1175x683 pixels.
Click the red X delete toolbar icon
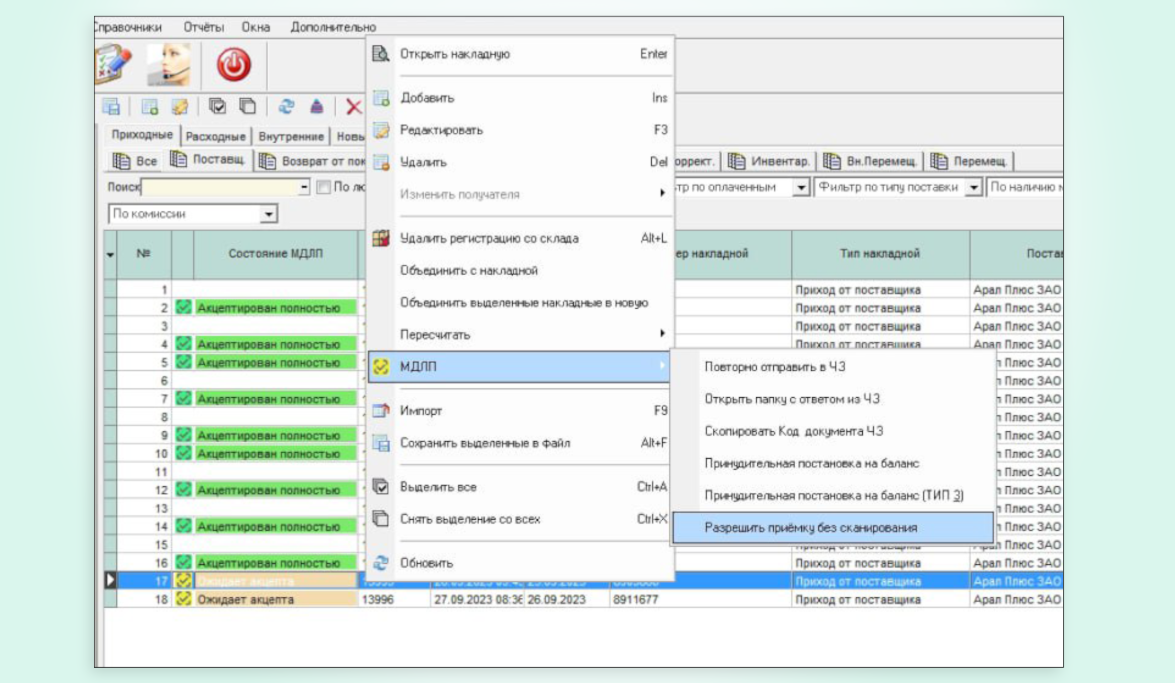click(x=353, y=107)
